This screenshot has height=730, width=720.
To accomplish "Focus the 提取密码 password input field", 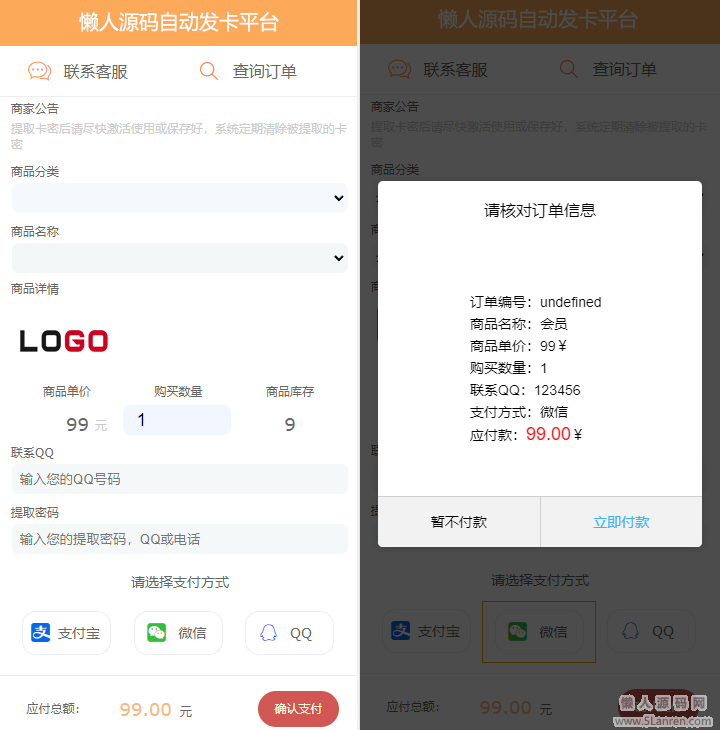I will tap(180, 539).
